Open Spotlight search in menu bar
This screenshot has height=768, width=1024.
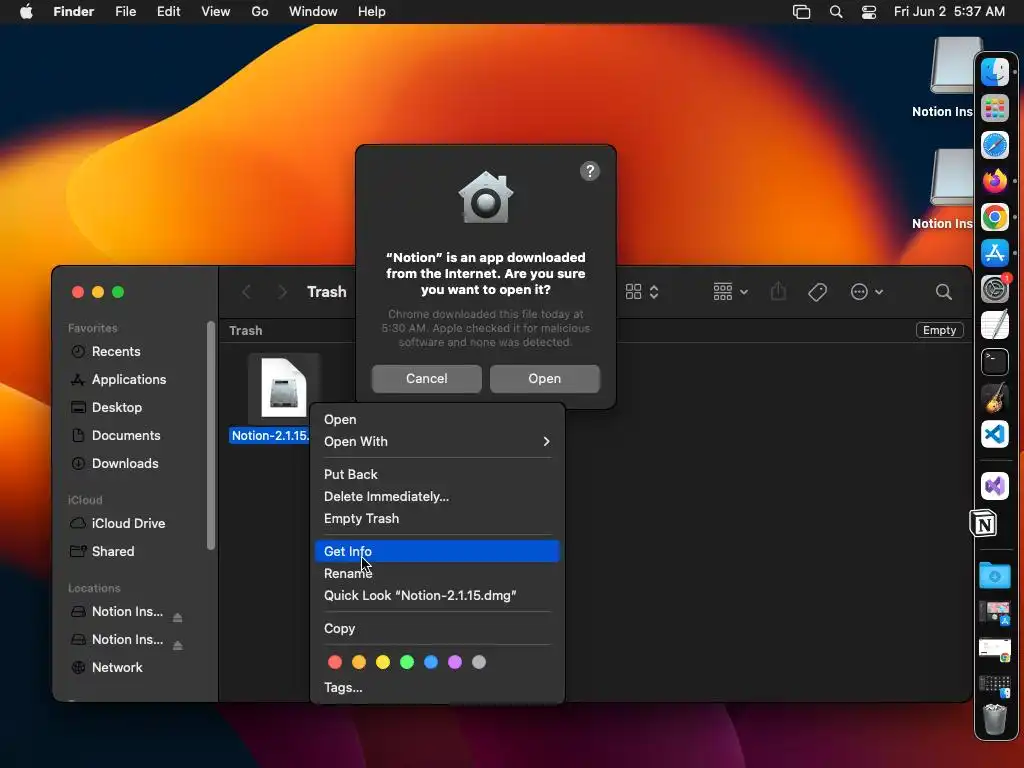(835, 12)
